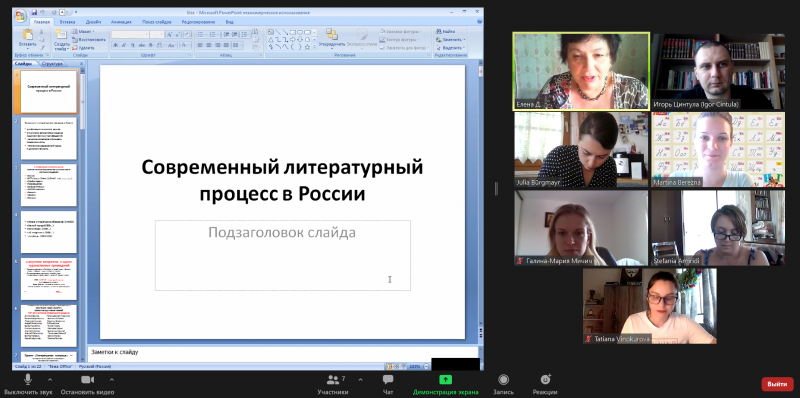Switch to the Главная ribbon tab
Image resolution: width=800 pixels, height=398 pixels.
pyautogui.click(x=41, y=22)
